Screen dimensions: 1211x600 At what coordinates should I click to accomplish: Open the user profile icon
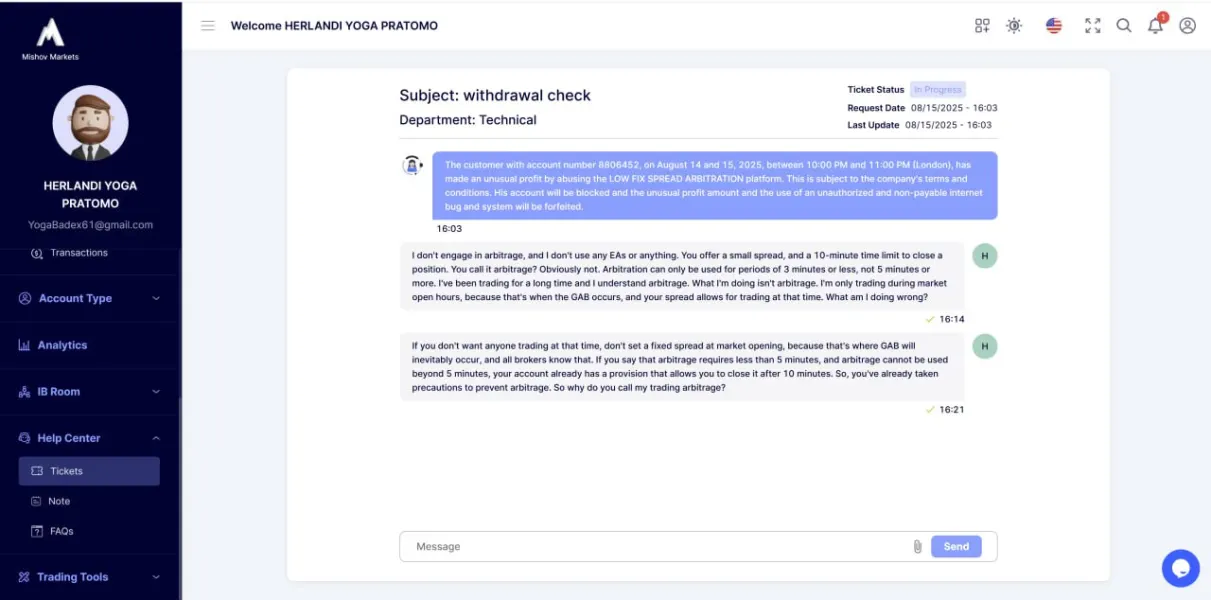(1187, 26)
